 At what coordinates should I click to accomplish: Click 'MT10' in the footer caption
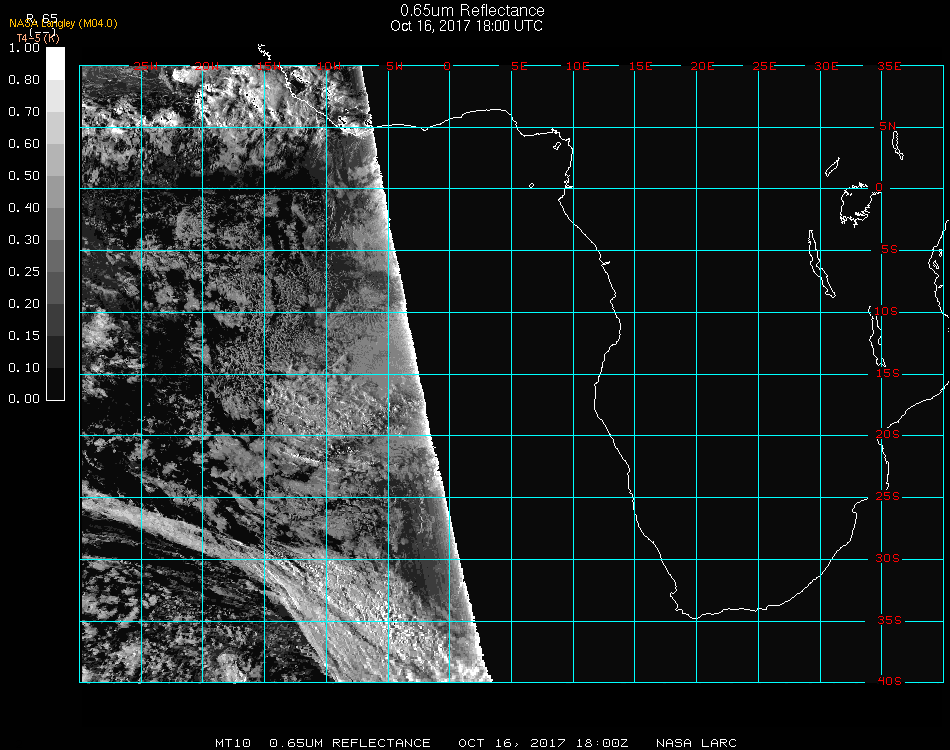(233, 743)
